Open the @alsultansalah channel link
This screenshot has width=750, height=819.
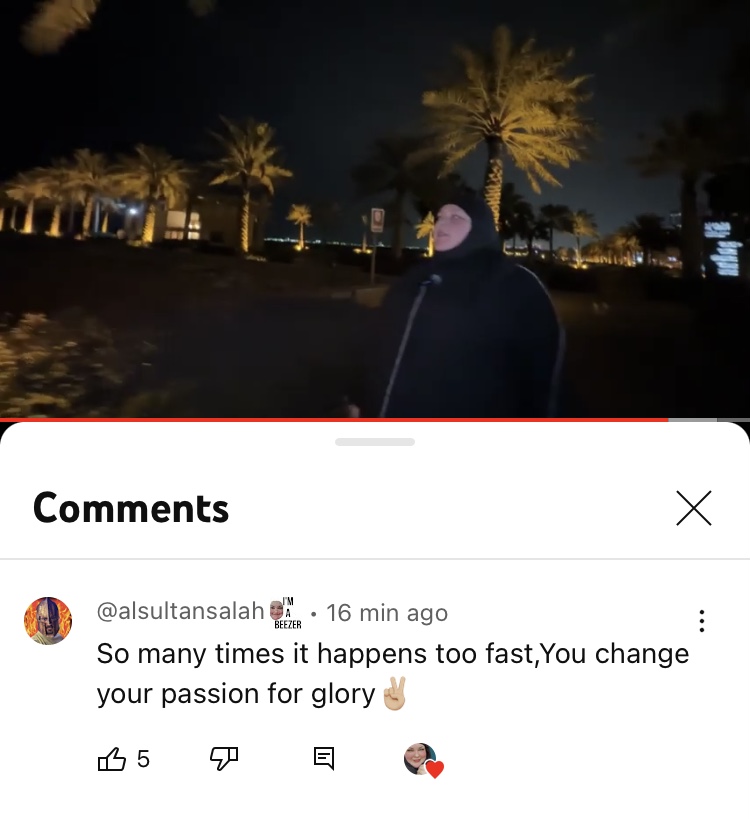point(181,611)
